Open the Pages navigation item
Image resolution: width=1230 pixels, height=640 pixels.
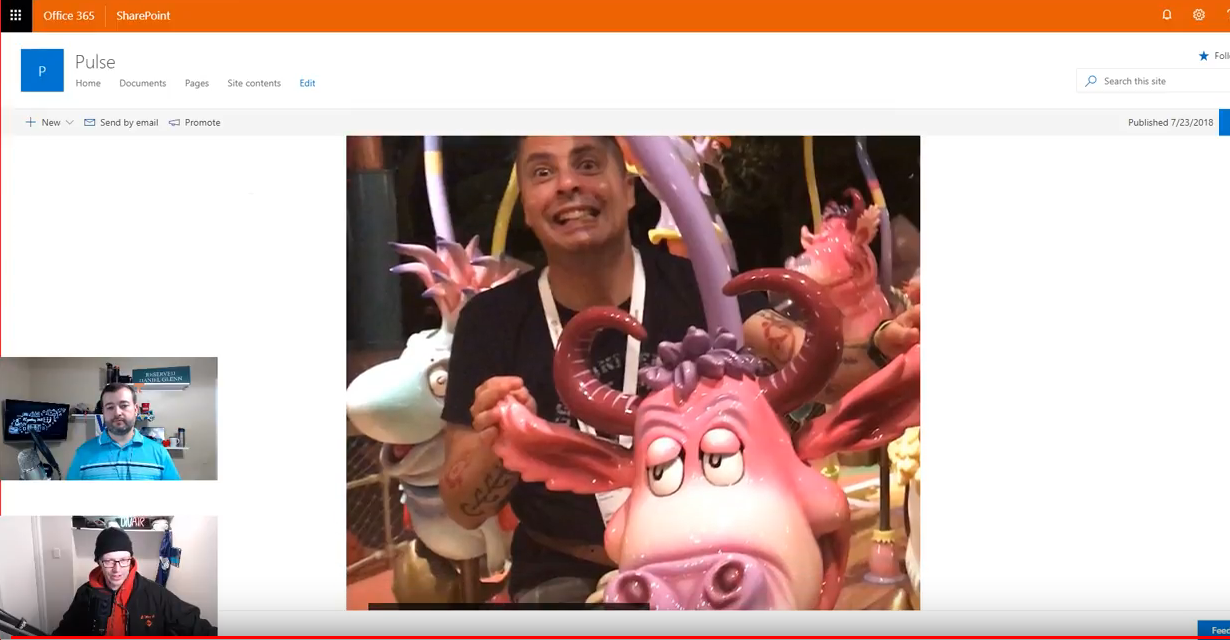pos(197,83)
